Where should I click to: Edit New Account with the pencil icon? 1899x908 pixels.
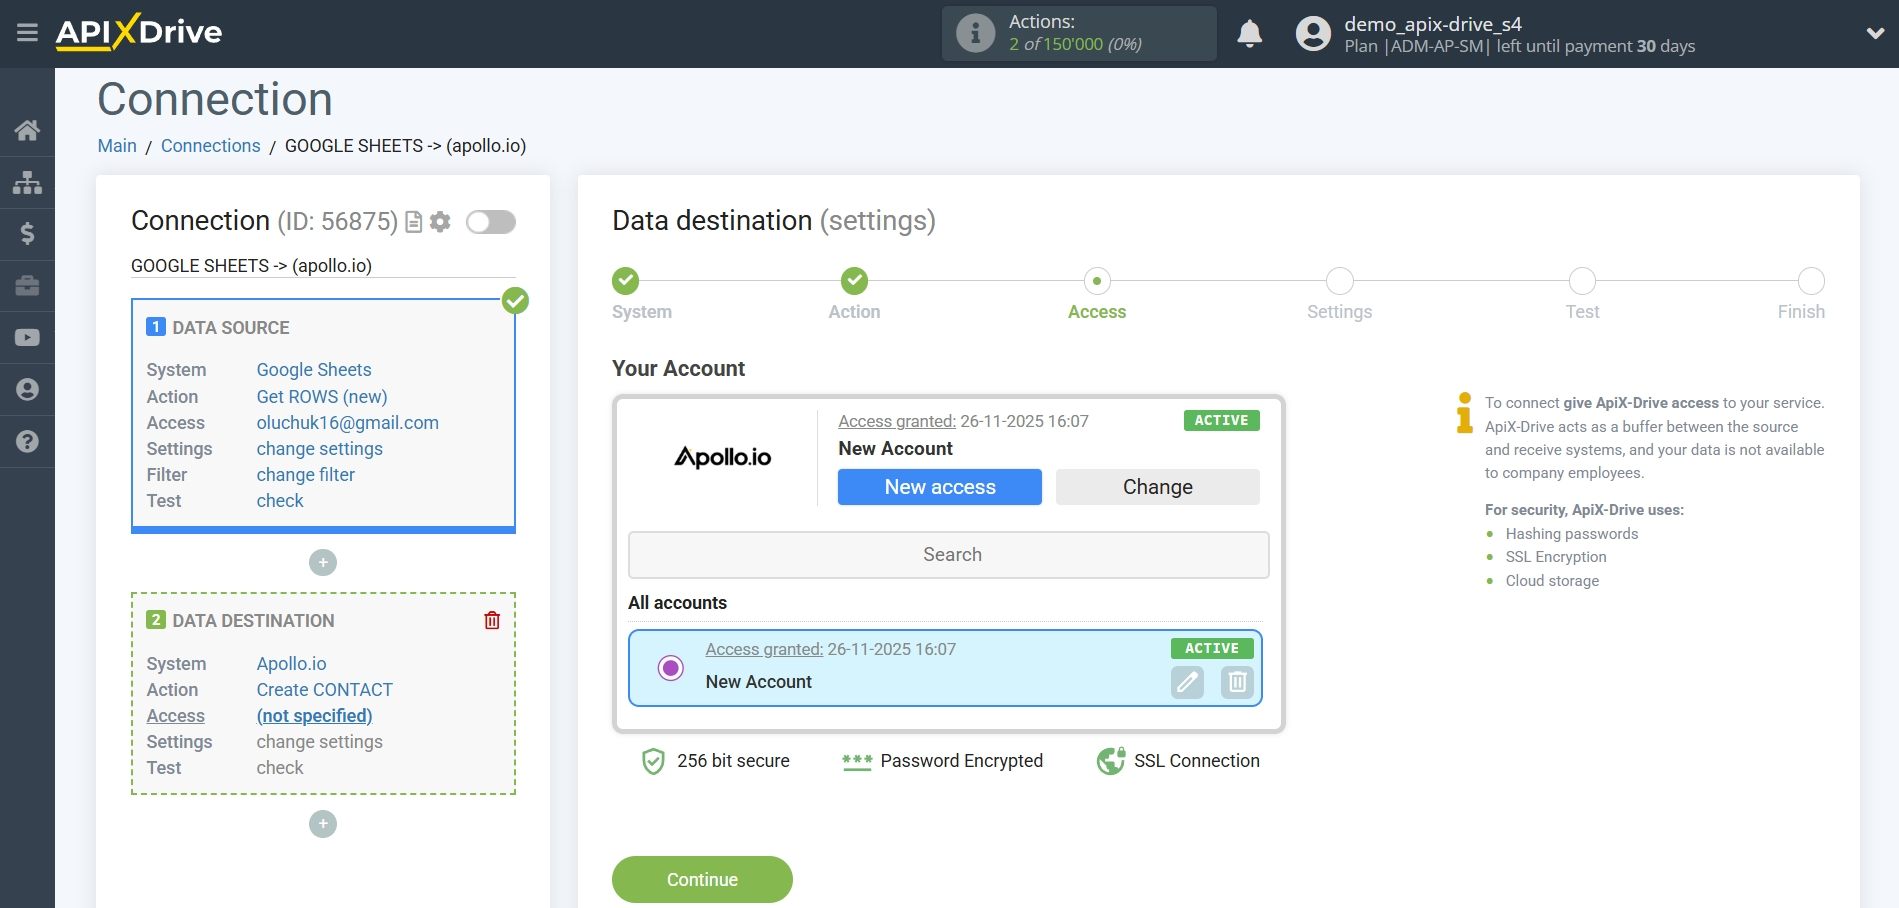(1186, 682)
